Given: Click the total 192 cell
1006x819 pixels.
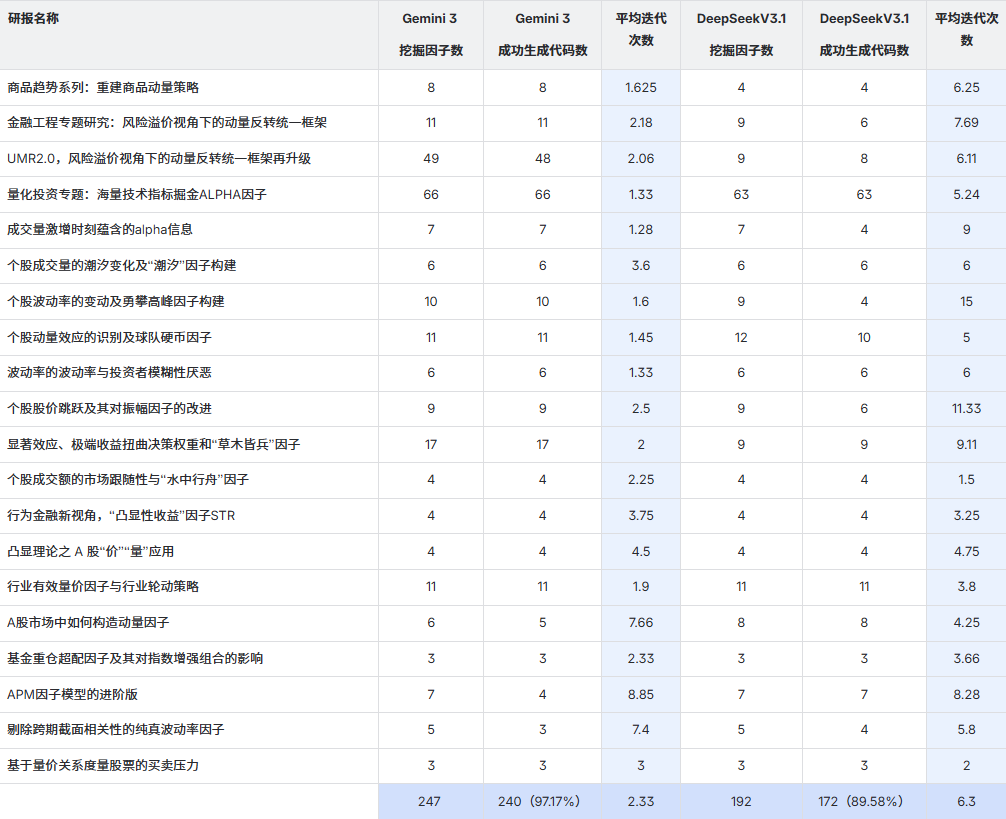Looking at the screenshot, I should click(x=741, y=802).
